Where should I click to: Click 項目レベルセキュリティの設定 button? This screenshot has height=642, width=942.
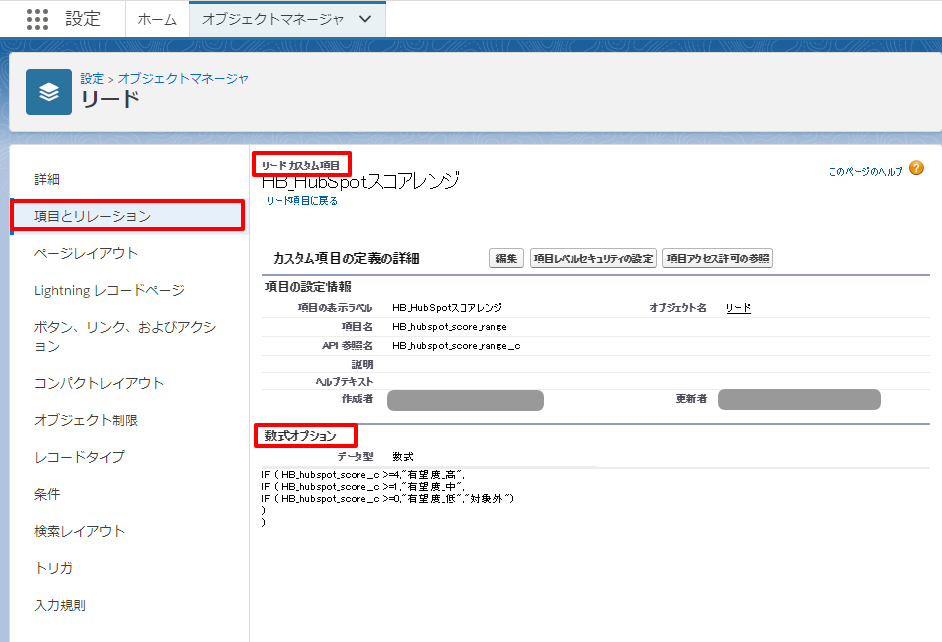tap(594, 259)
